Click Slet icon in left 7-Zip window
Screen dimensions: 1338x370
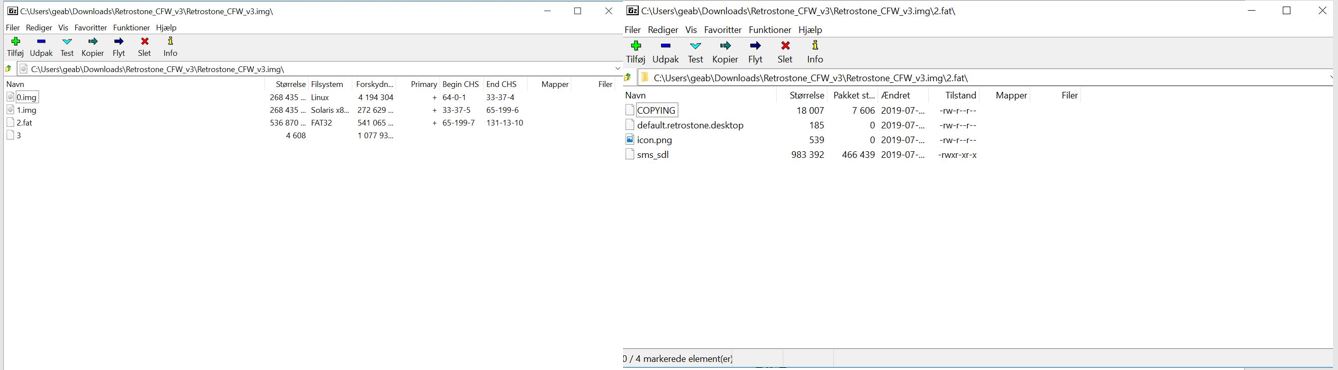pos(144,42)
